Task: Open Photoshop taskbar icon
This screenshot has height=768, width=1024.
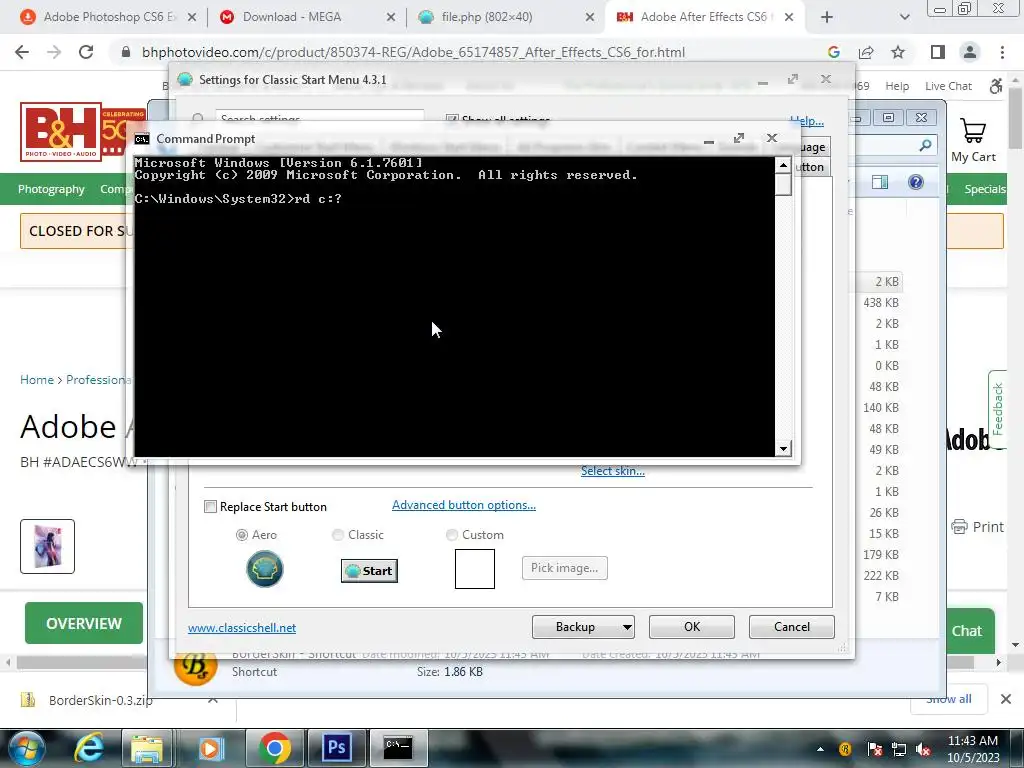Action: click(x=336, y=747)
